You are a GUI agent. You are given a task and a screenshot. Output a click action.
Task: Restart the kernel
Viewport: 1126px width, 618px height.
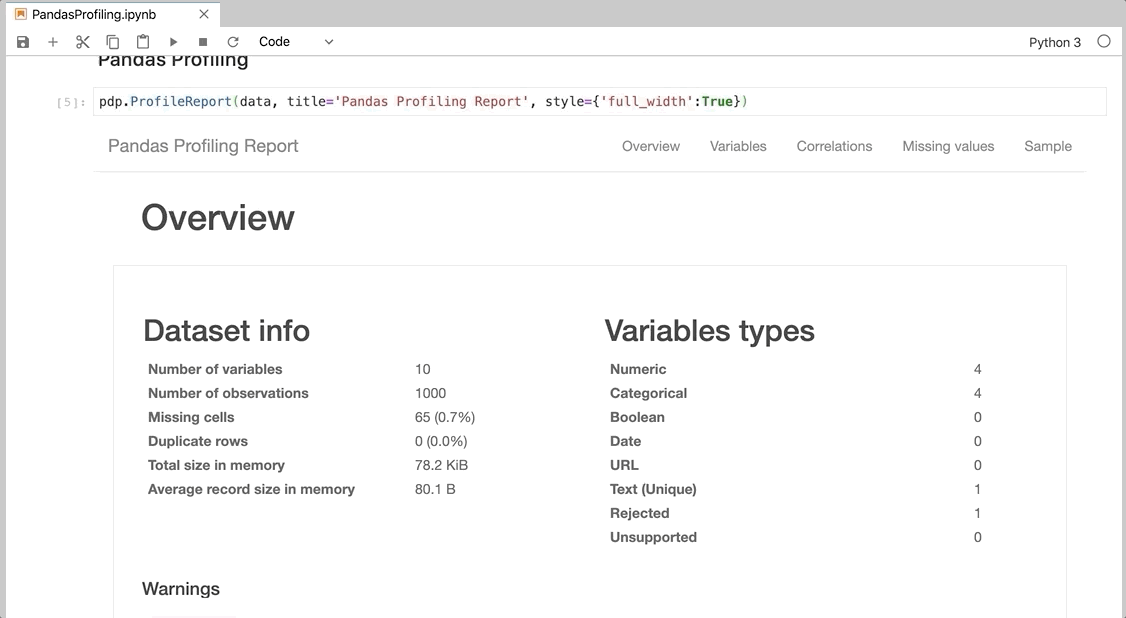(233, 42)
